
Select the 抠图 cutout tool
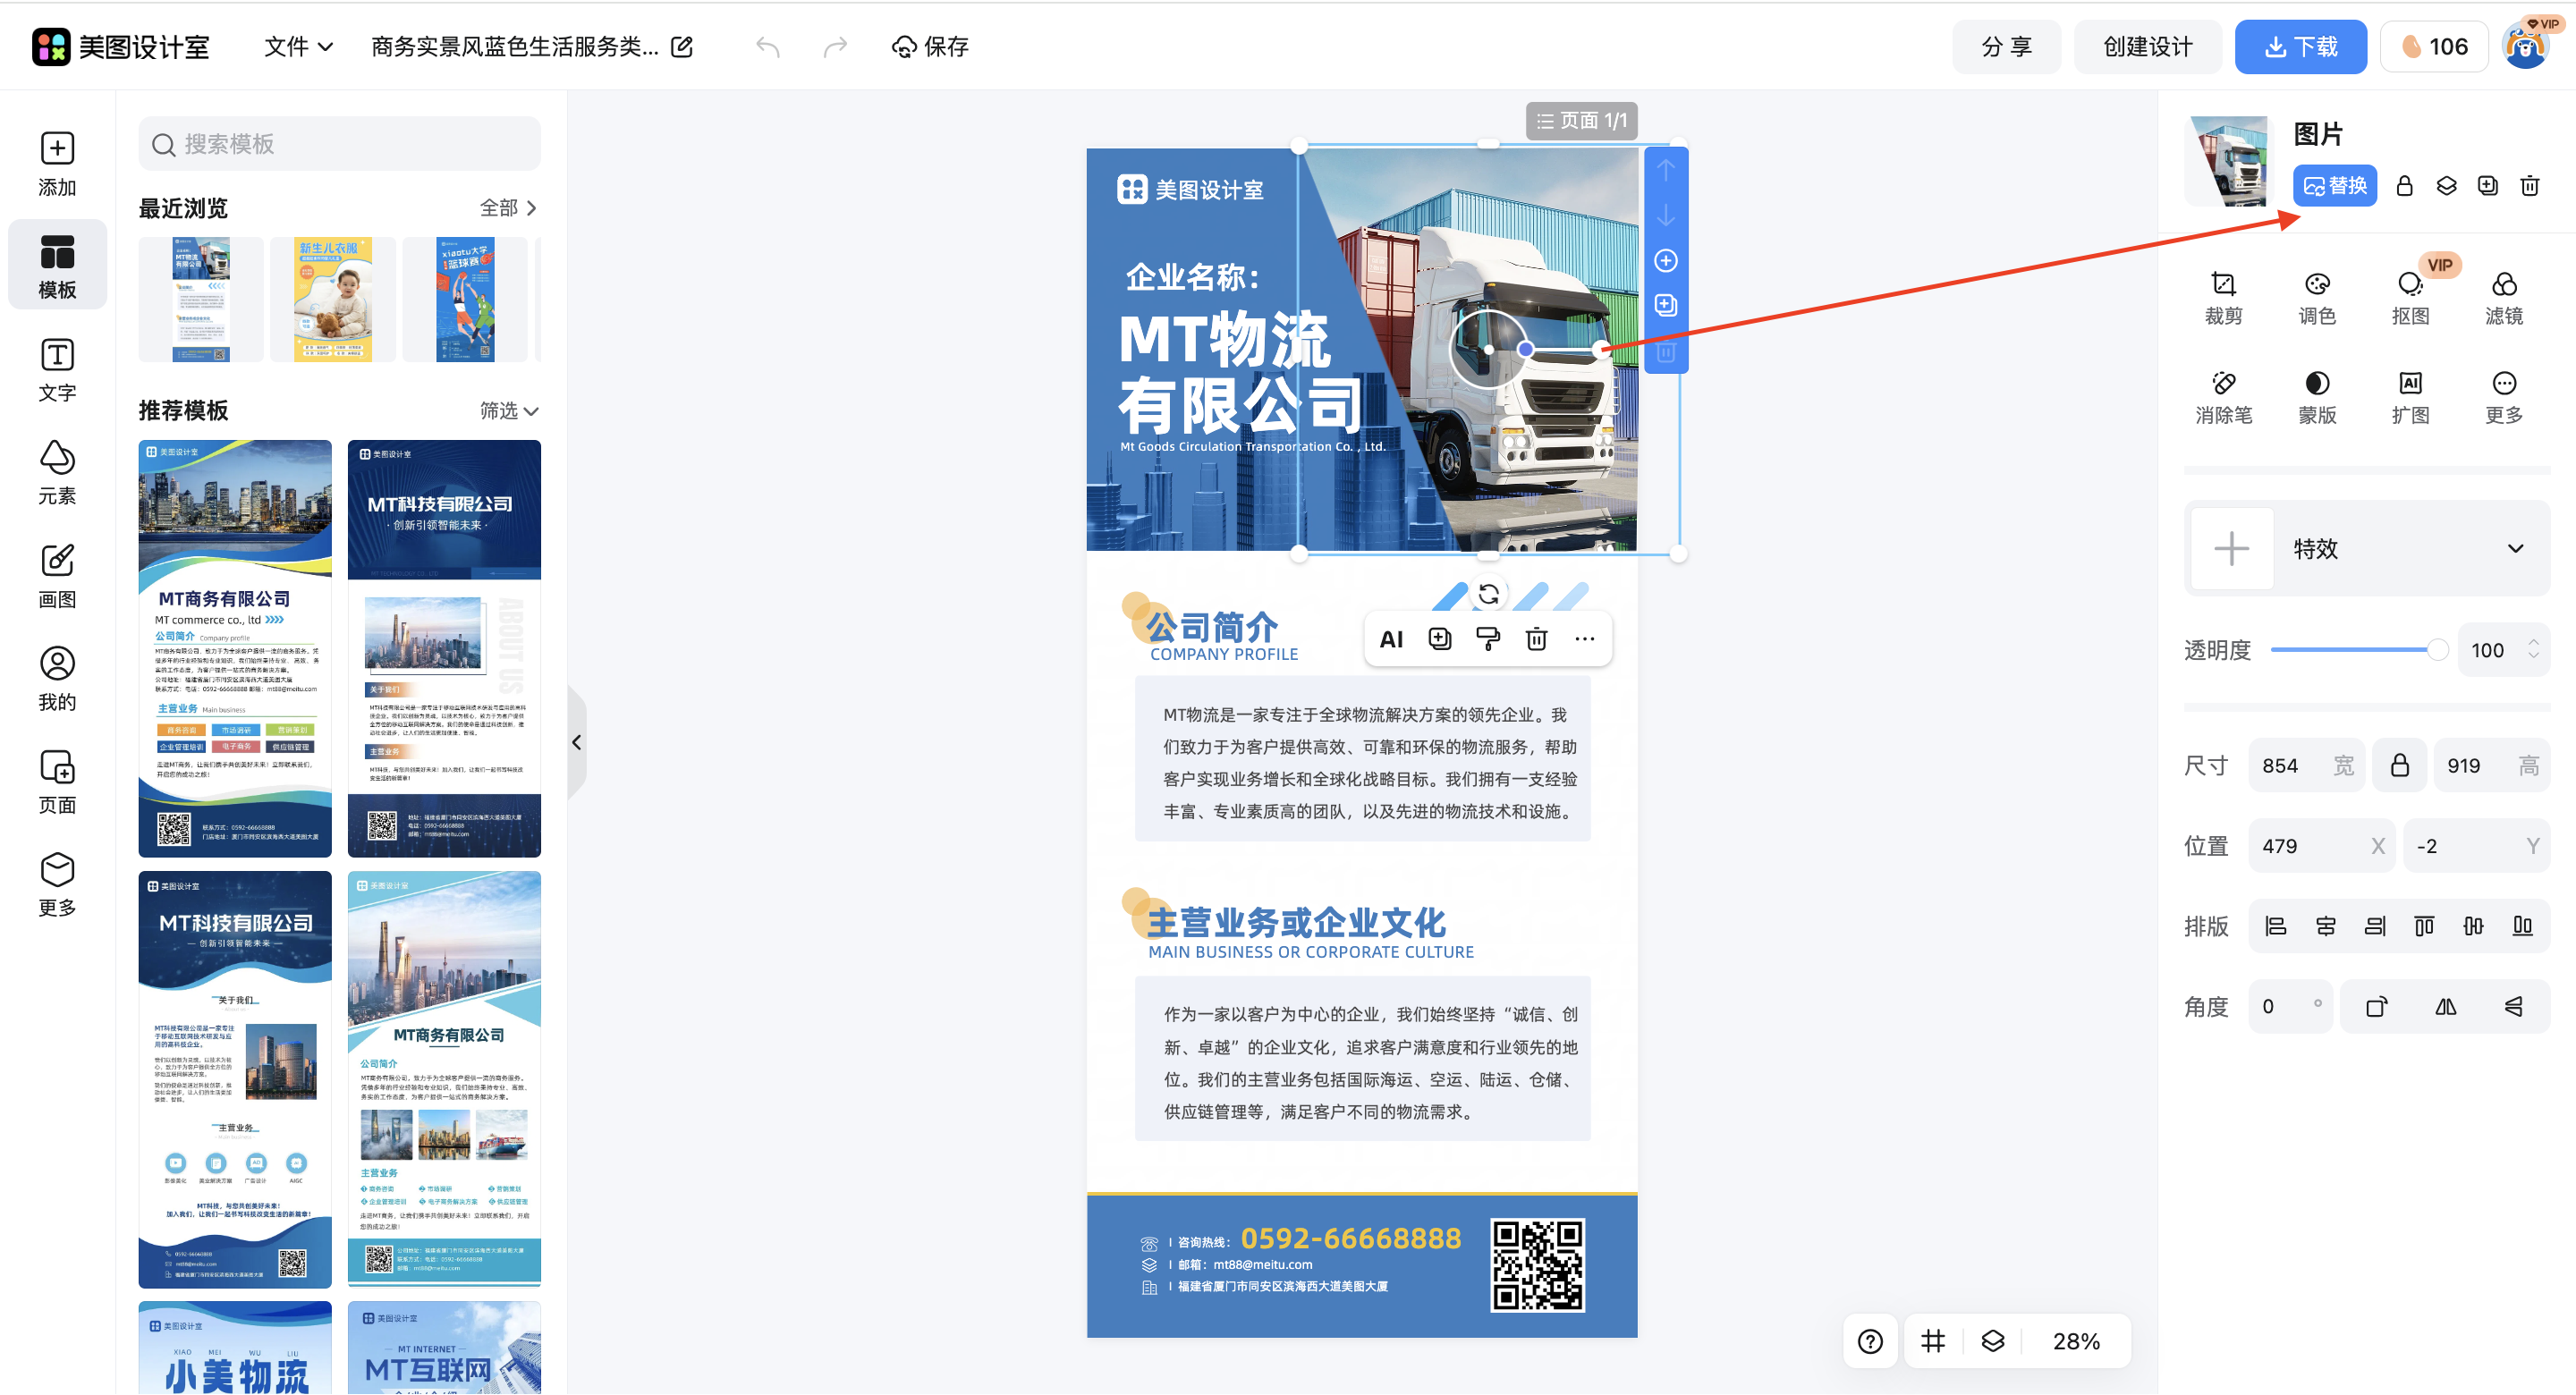pyautogui.click(x=2411, y=296)
